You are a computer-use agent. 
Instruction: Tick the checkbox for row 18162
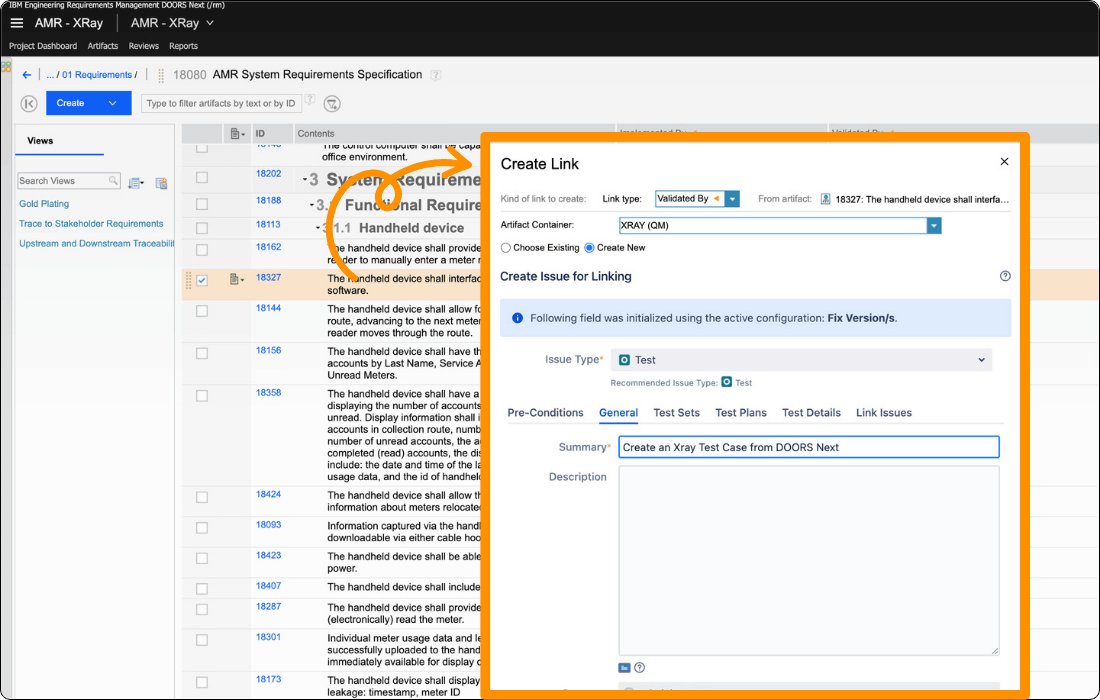coord(202,250)
